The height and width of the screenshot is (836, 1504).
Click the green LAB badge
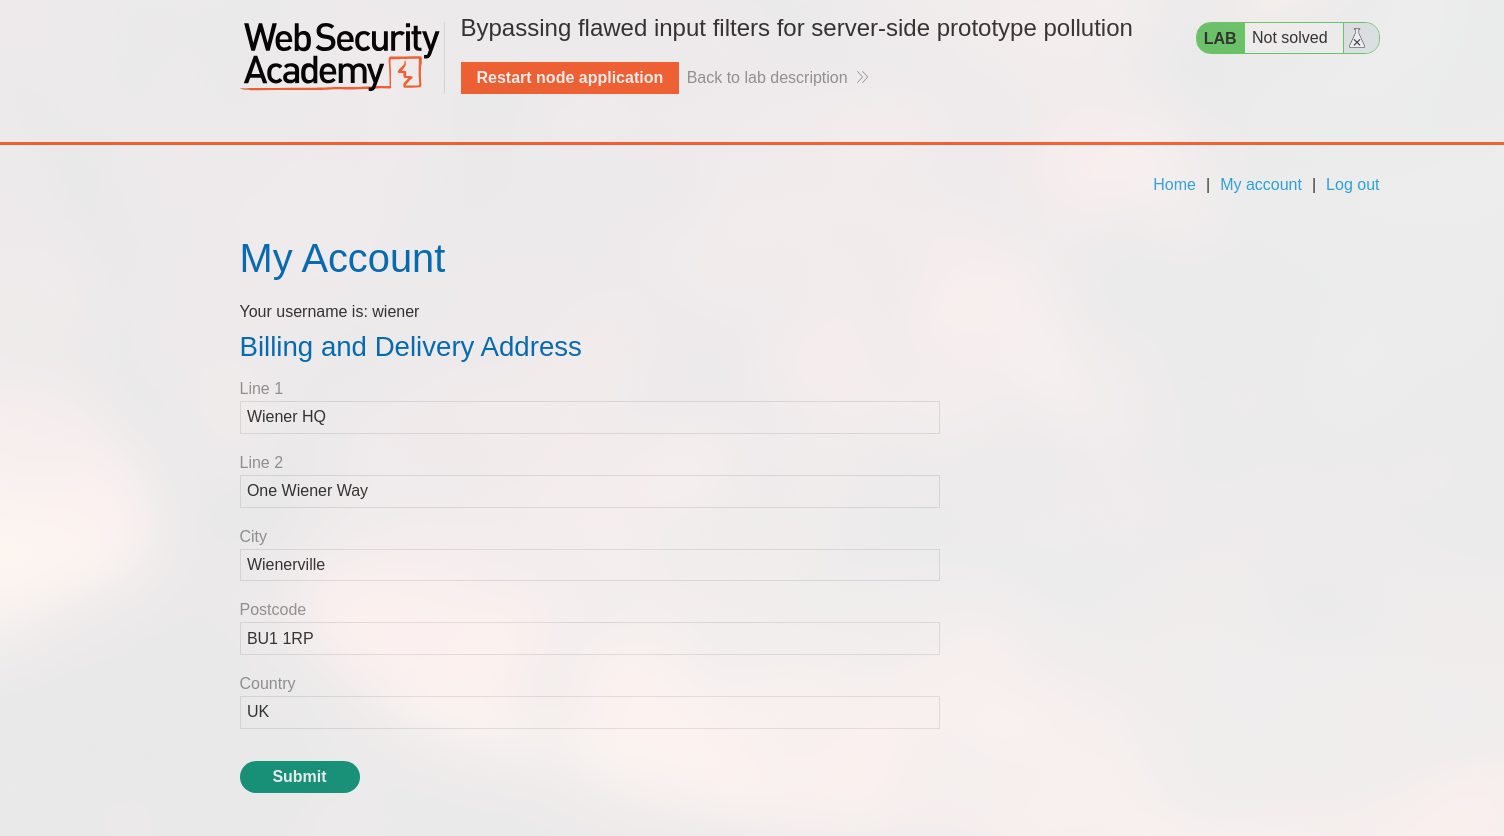point(1220,38)
